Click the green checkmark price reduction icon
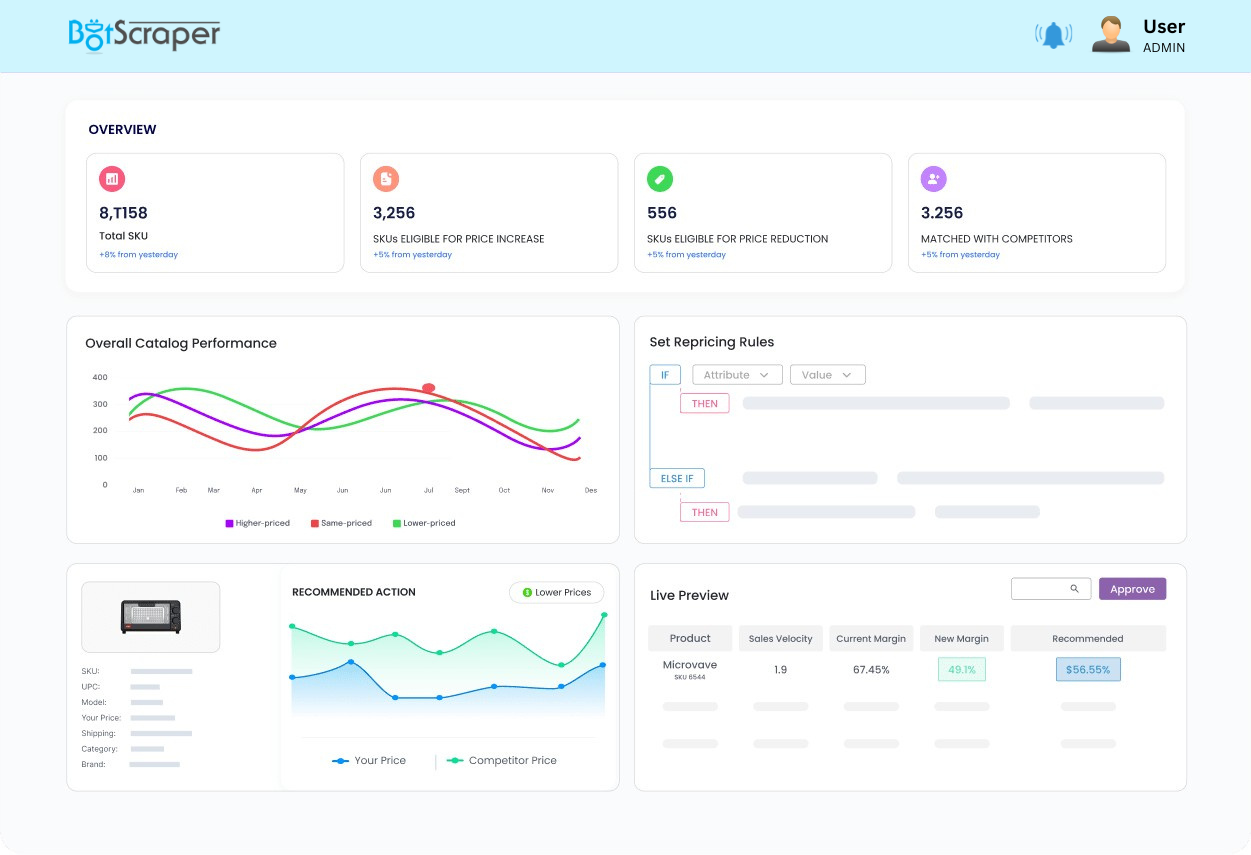Viewport: 1251px width, 855px height. pyautogui.click(x=659, y=178)
